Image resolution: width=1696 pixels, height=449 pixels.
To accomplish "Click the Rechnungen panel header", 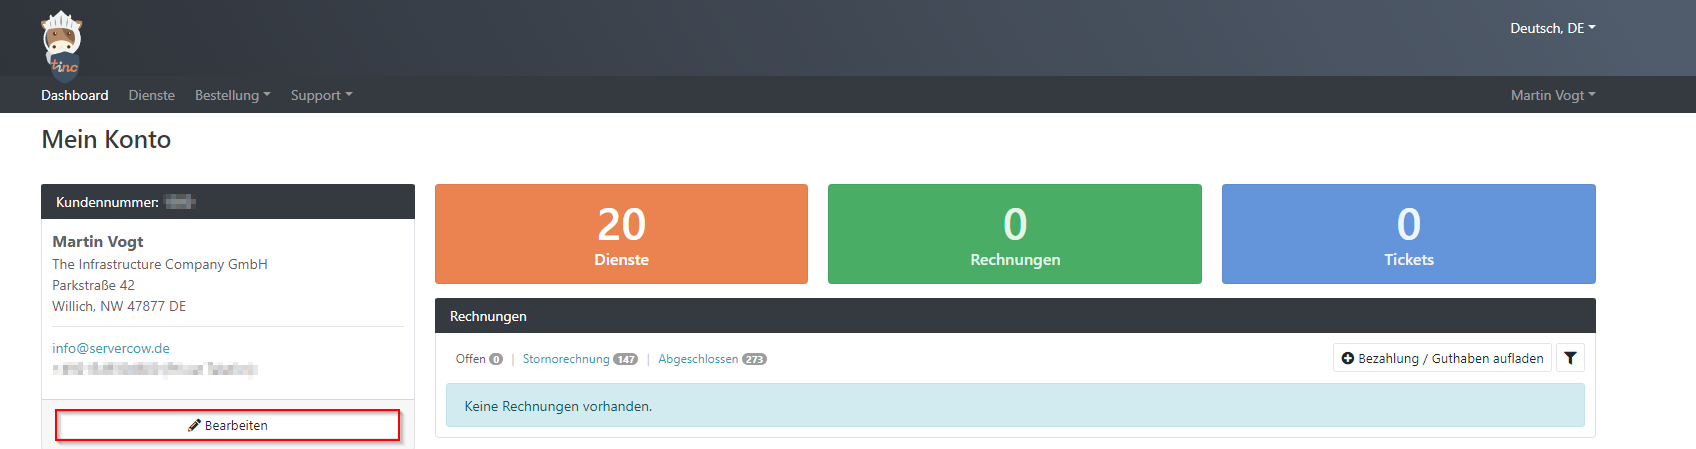I will coord(1015,316).
